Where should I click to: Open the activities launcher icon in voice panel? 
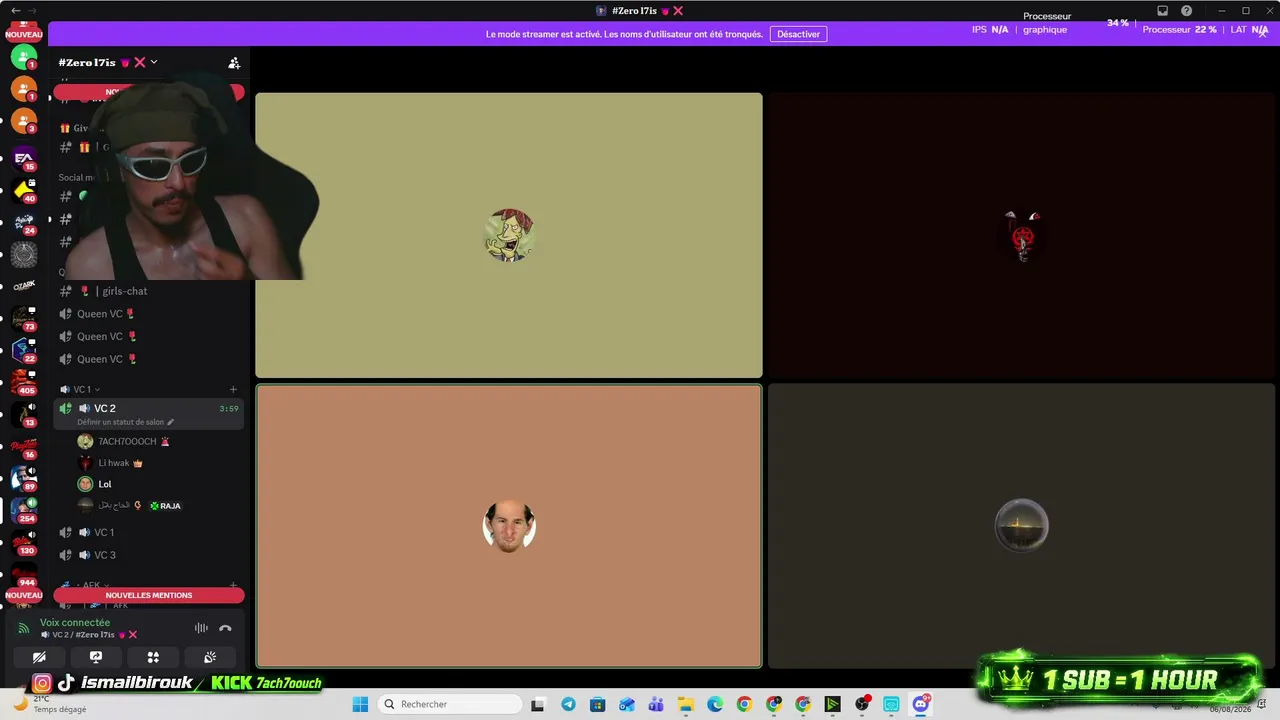coord(153,657)
